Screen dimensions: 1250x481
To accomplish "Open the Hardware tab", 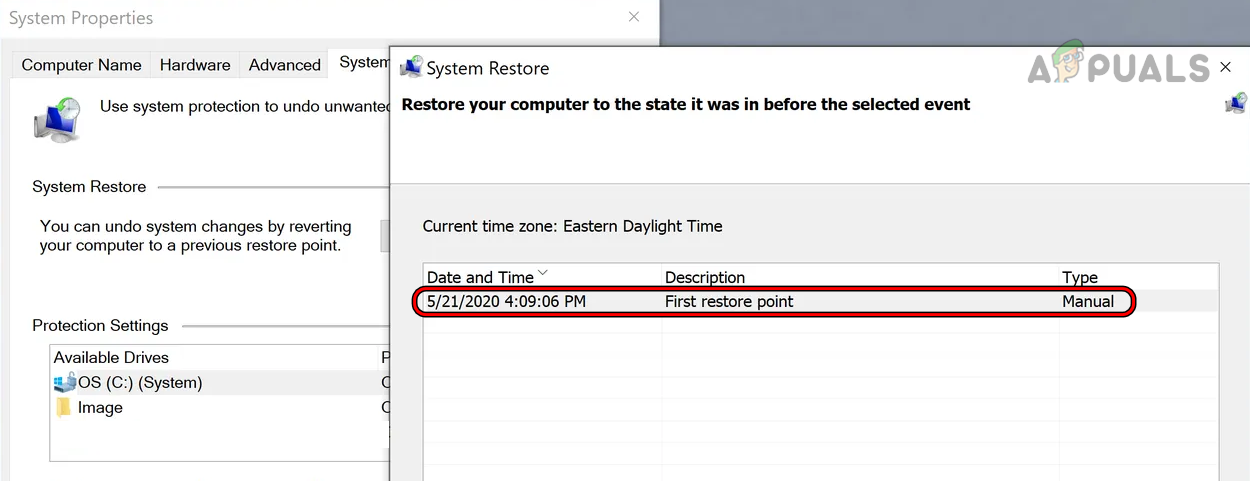I will [195, 65].
